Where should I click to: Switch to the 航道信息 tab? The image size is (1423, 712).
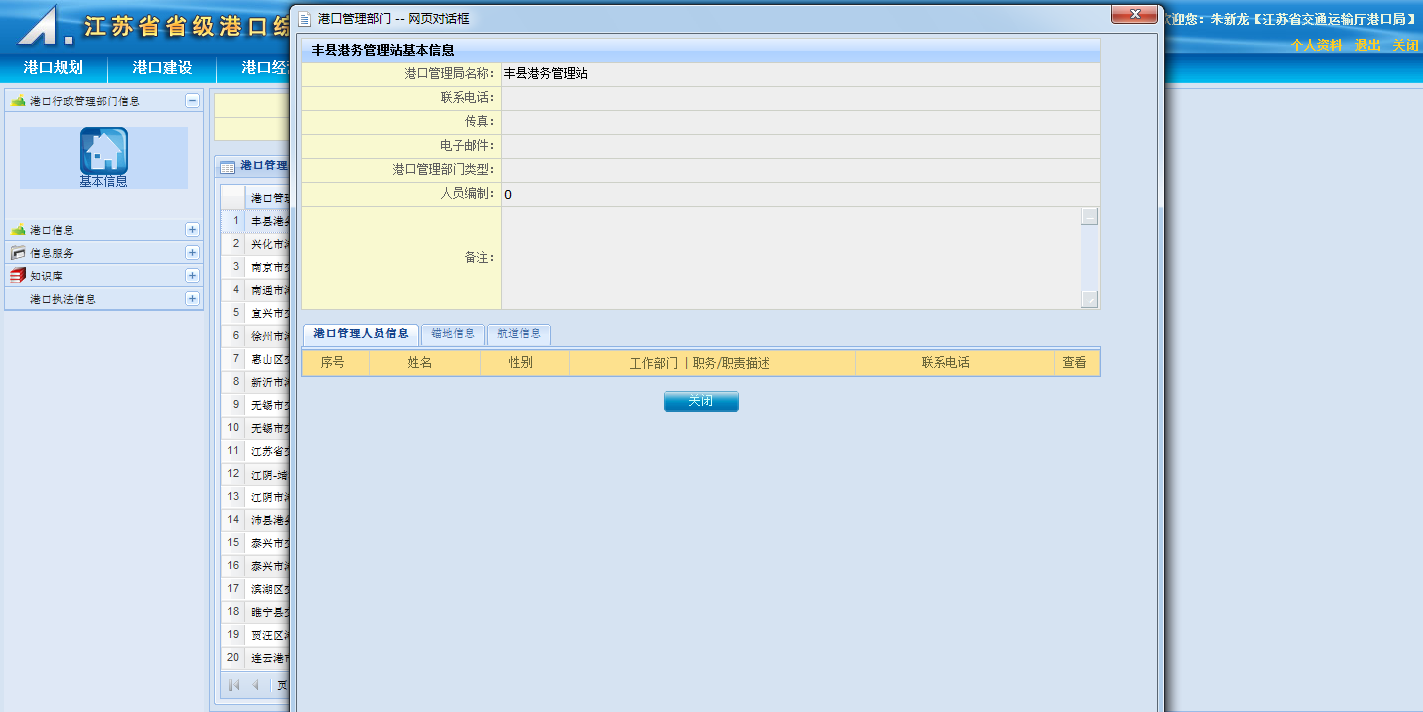[x=518, y=334]
